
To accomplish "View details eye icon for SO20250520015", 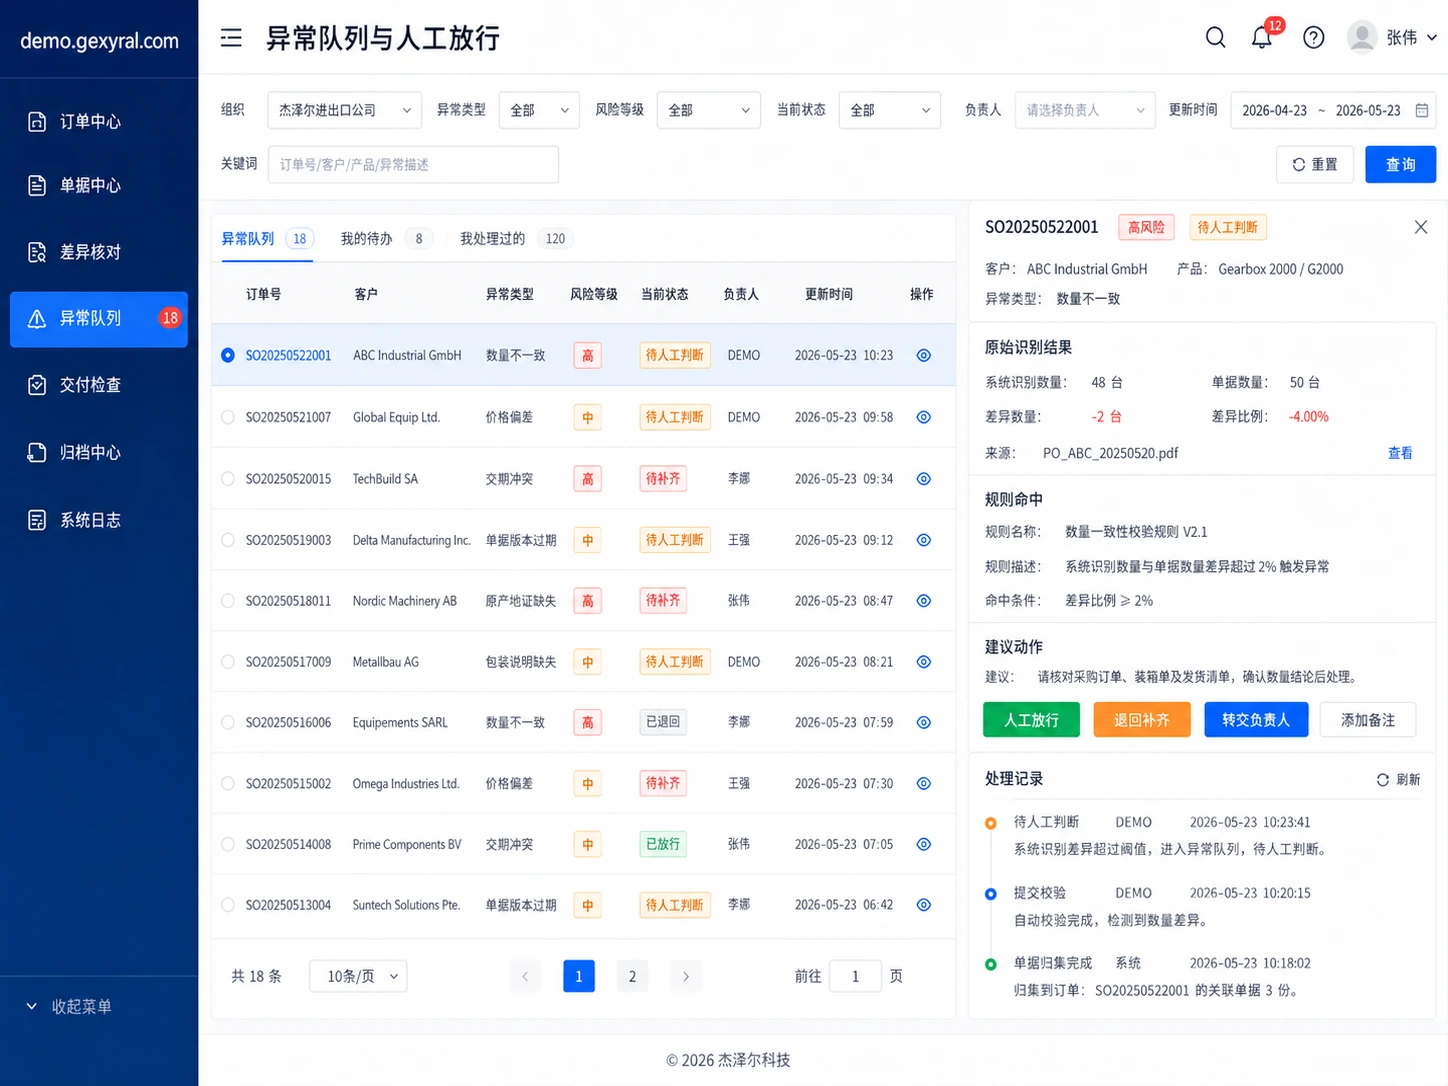I will (924, 479).
